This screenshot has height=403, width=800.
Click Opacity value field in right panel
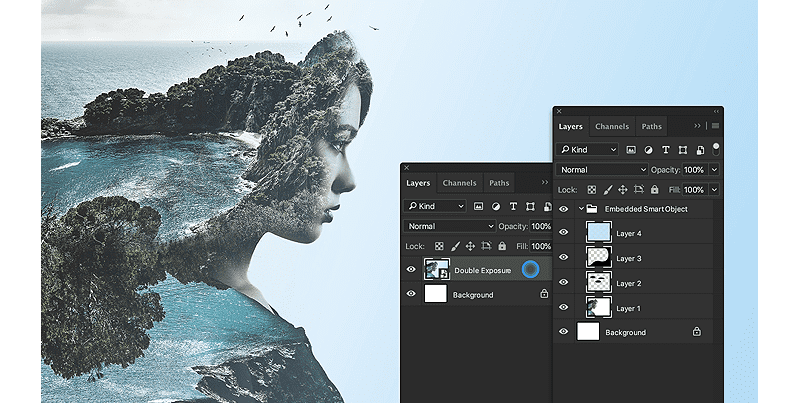695,170
